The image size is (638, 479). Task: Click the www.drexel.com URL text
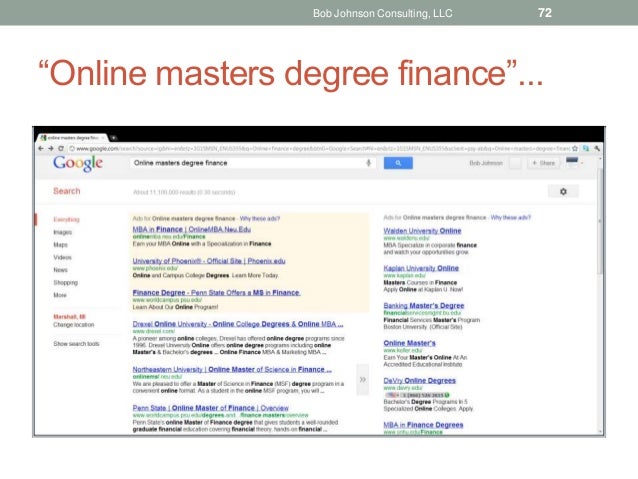pyautogui.click(x=153, y=331)
